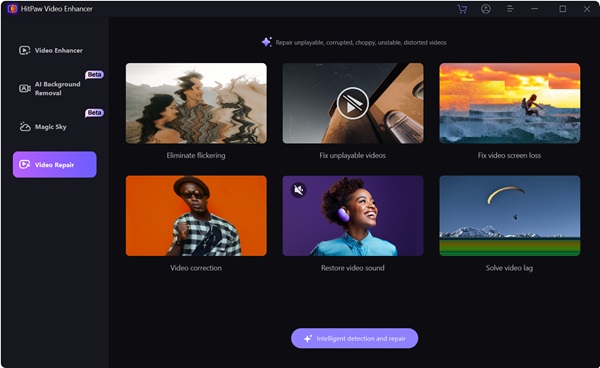The image size is (600, 368).
Task: Open the Restore video sound thumbnail
Action: (353, 216)
